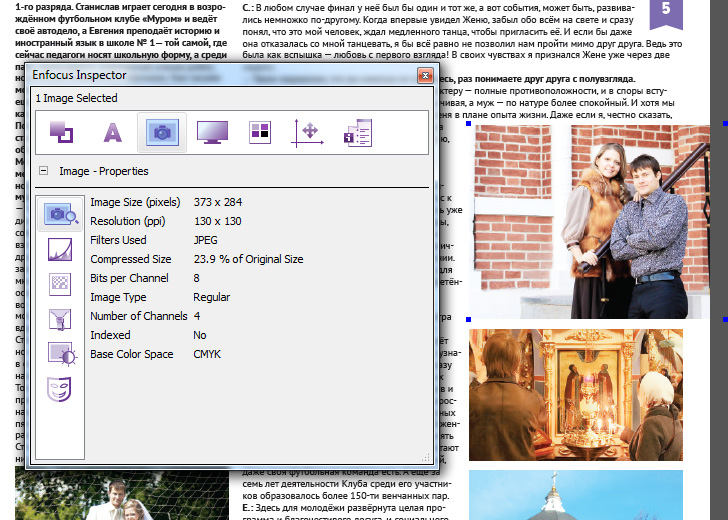This screenshot has width=728, height=520.
Task: Open the Fill and Stroke inspector category
Action: [61, 132]
